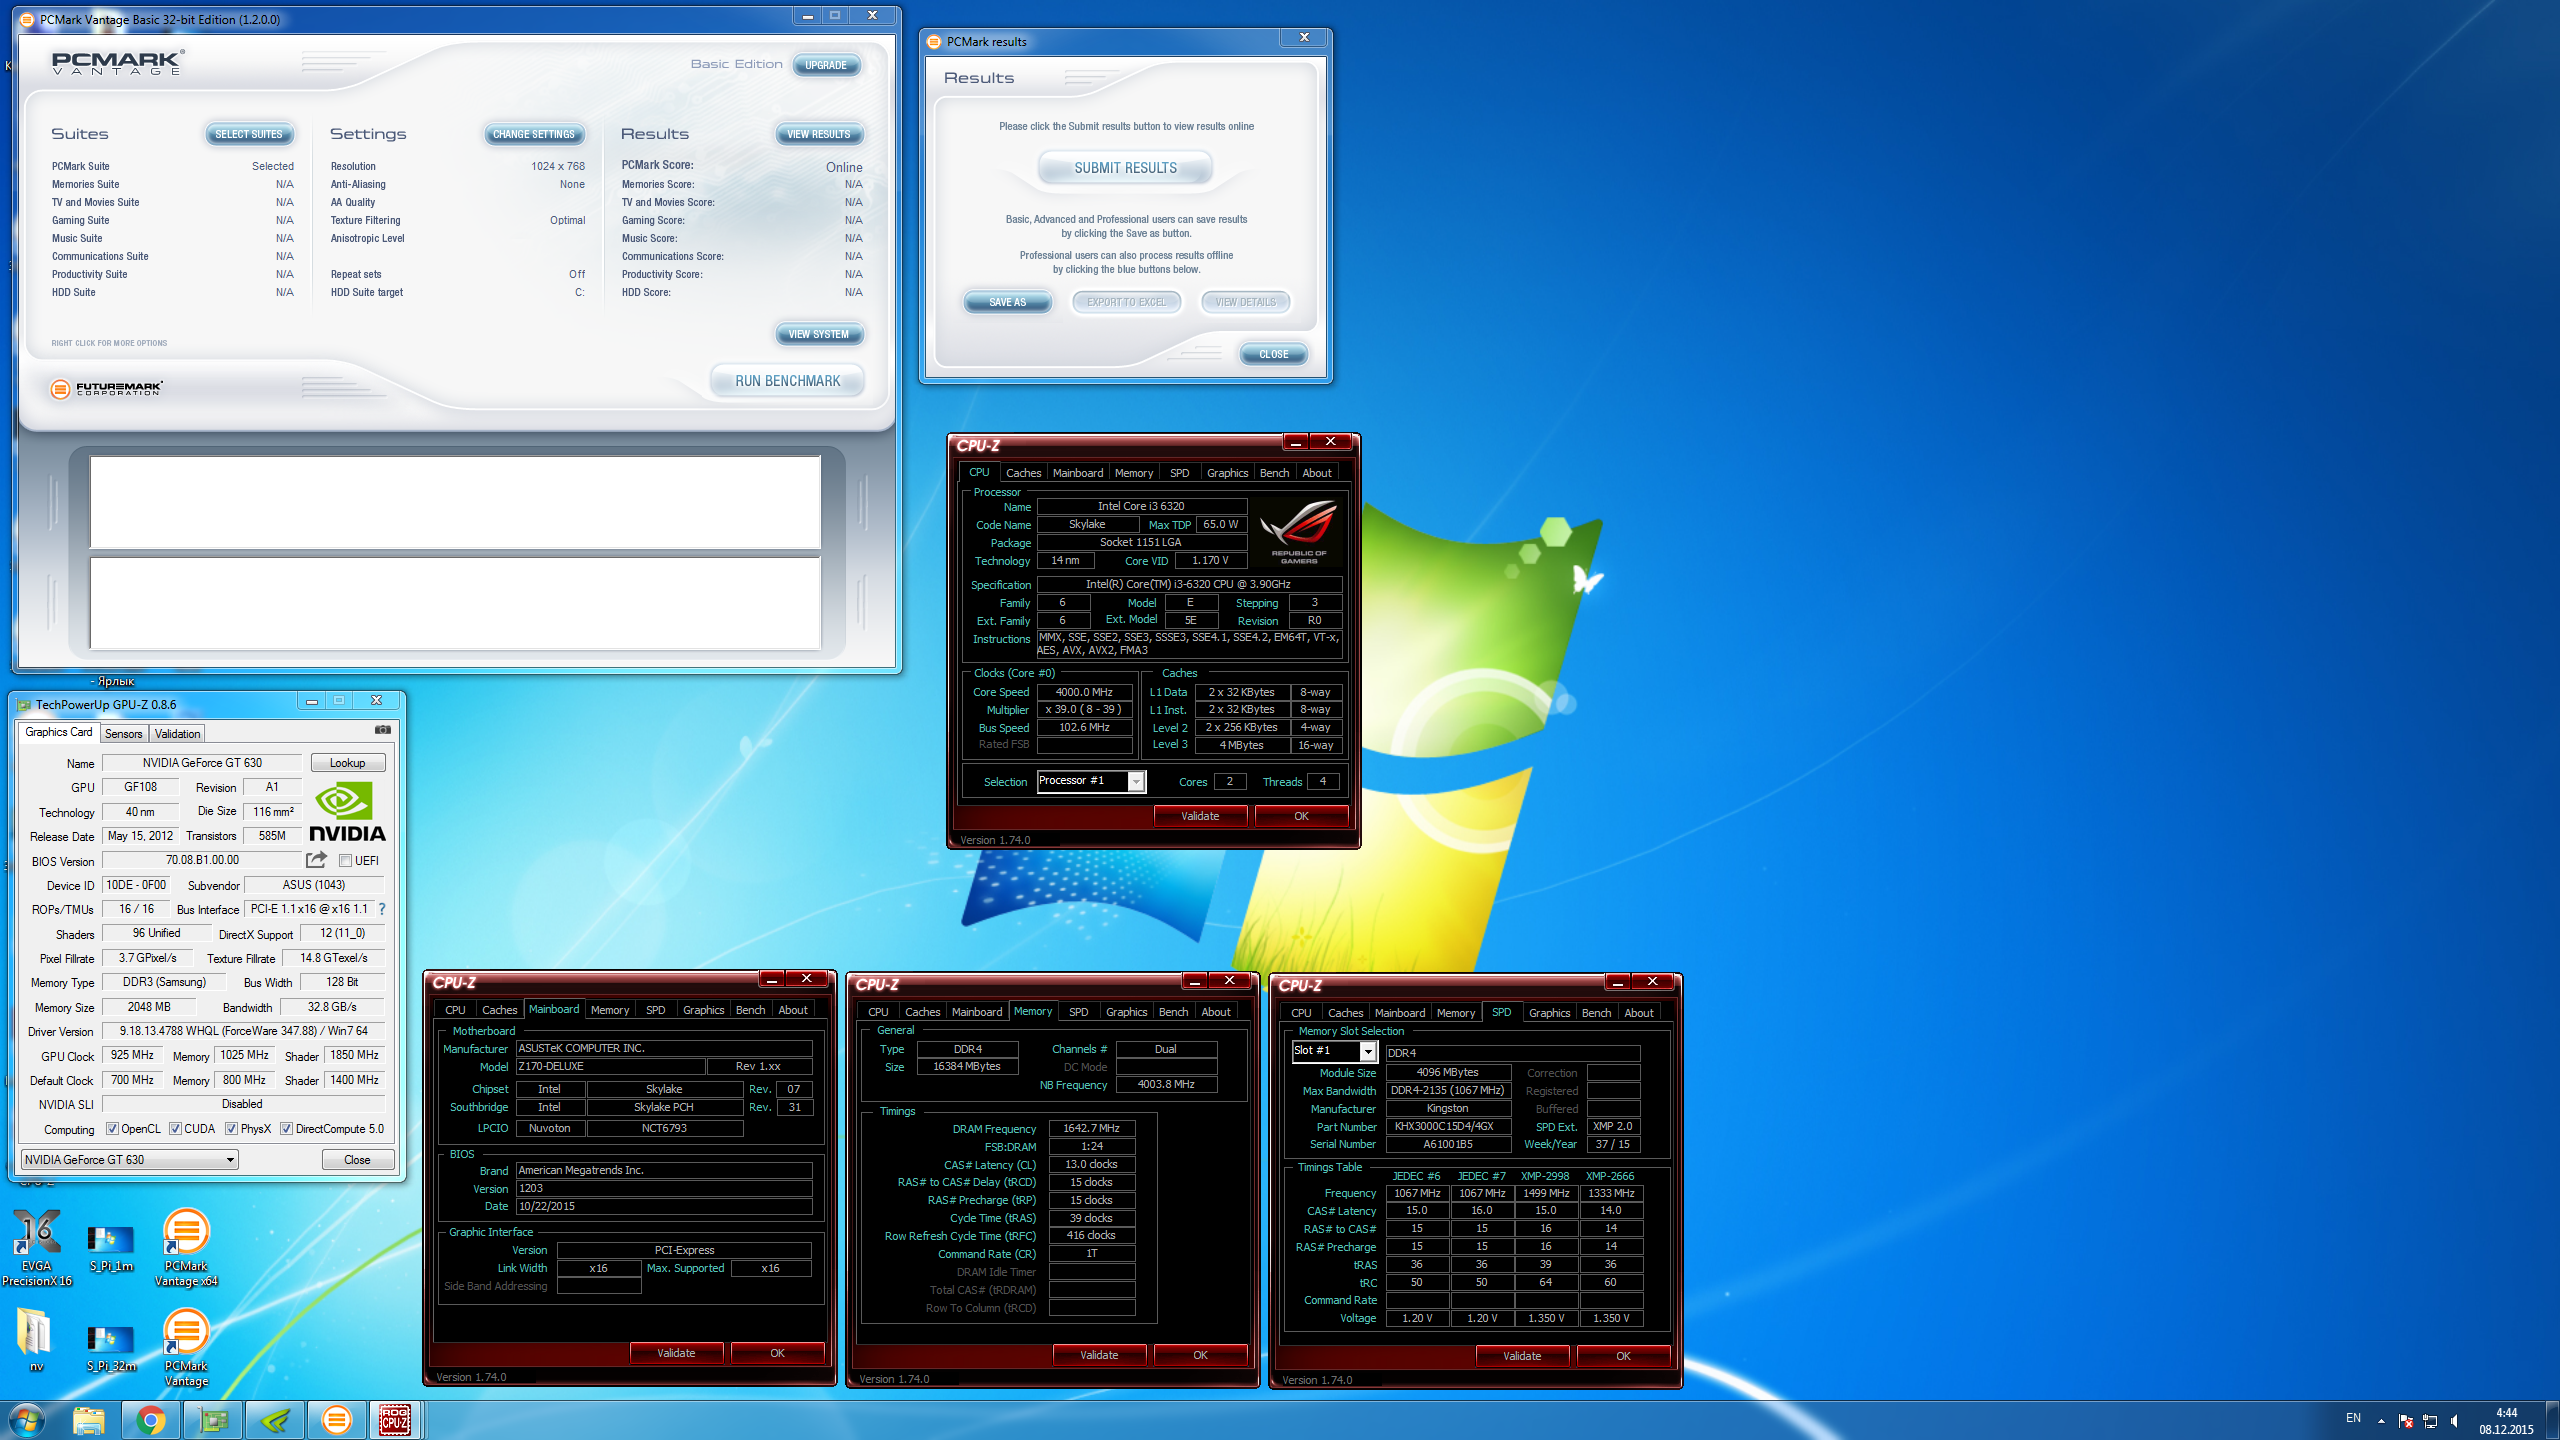Open File Explorer from the taskbar
Screen dimensions: 2560x1440
point(89,1420)
